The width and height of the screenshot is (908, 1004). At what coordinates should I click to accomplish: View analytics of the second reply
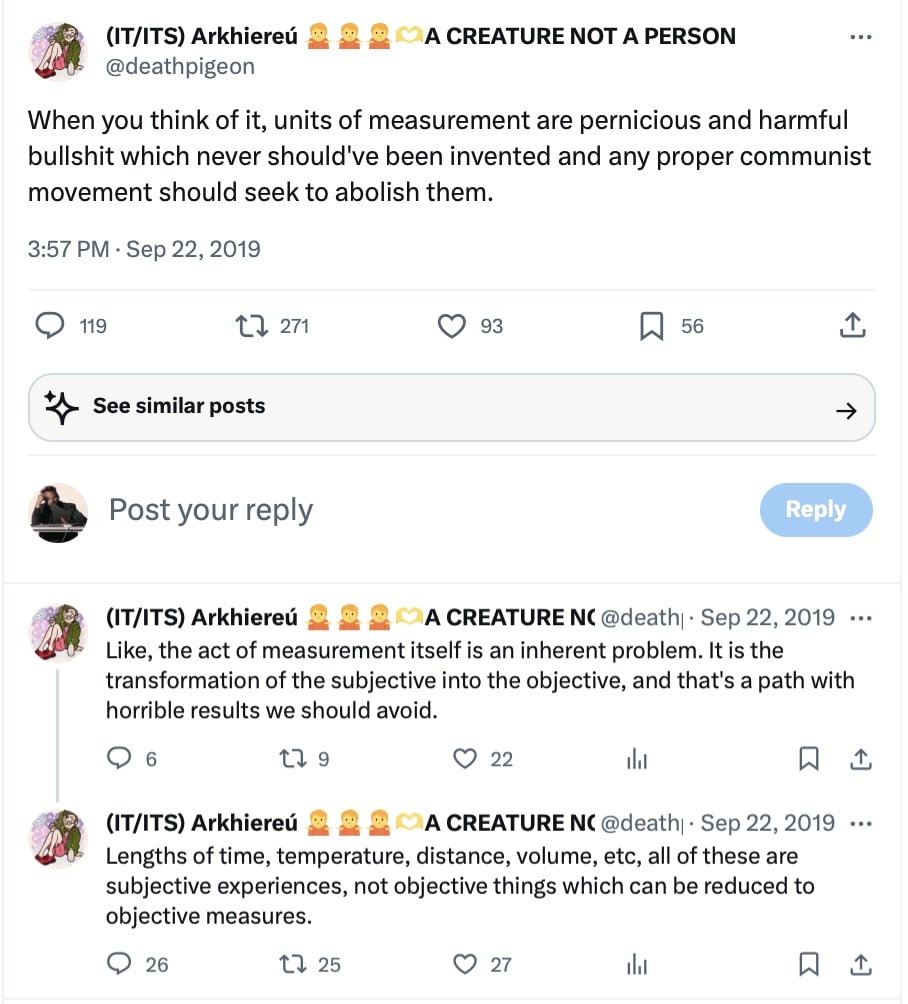[x=637, y=965]
